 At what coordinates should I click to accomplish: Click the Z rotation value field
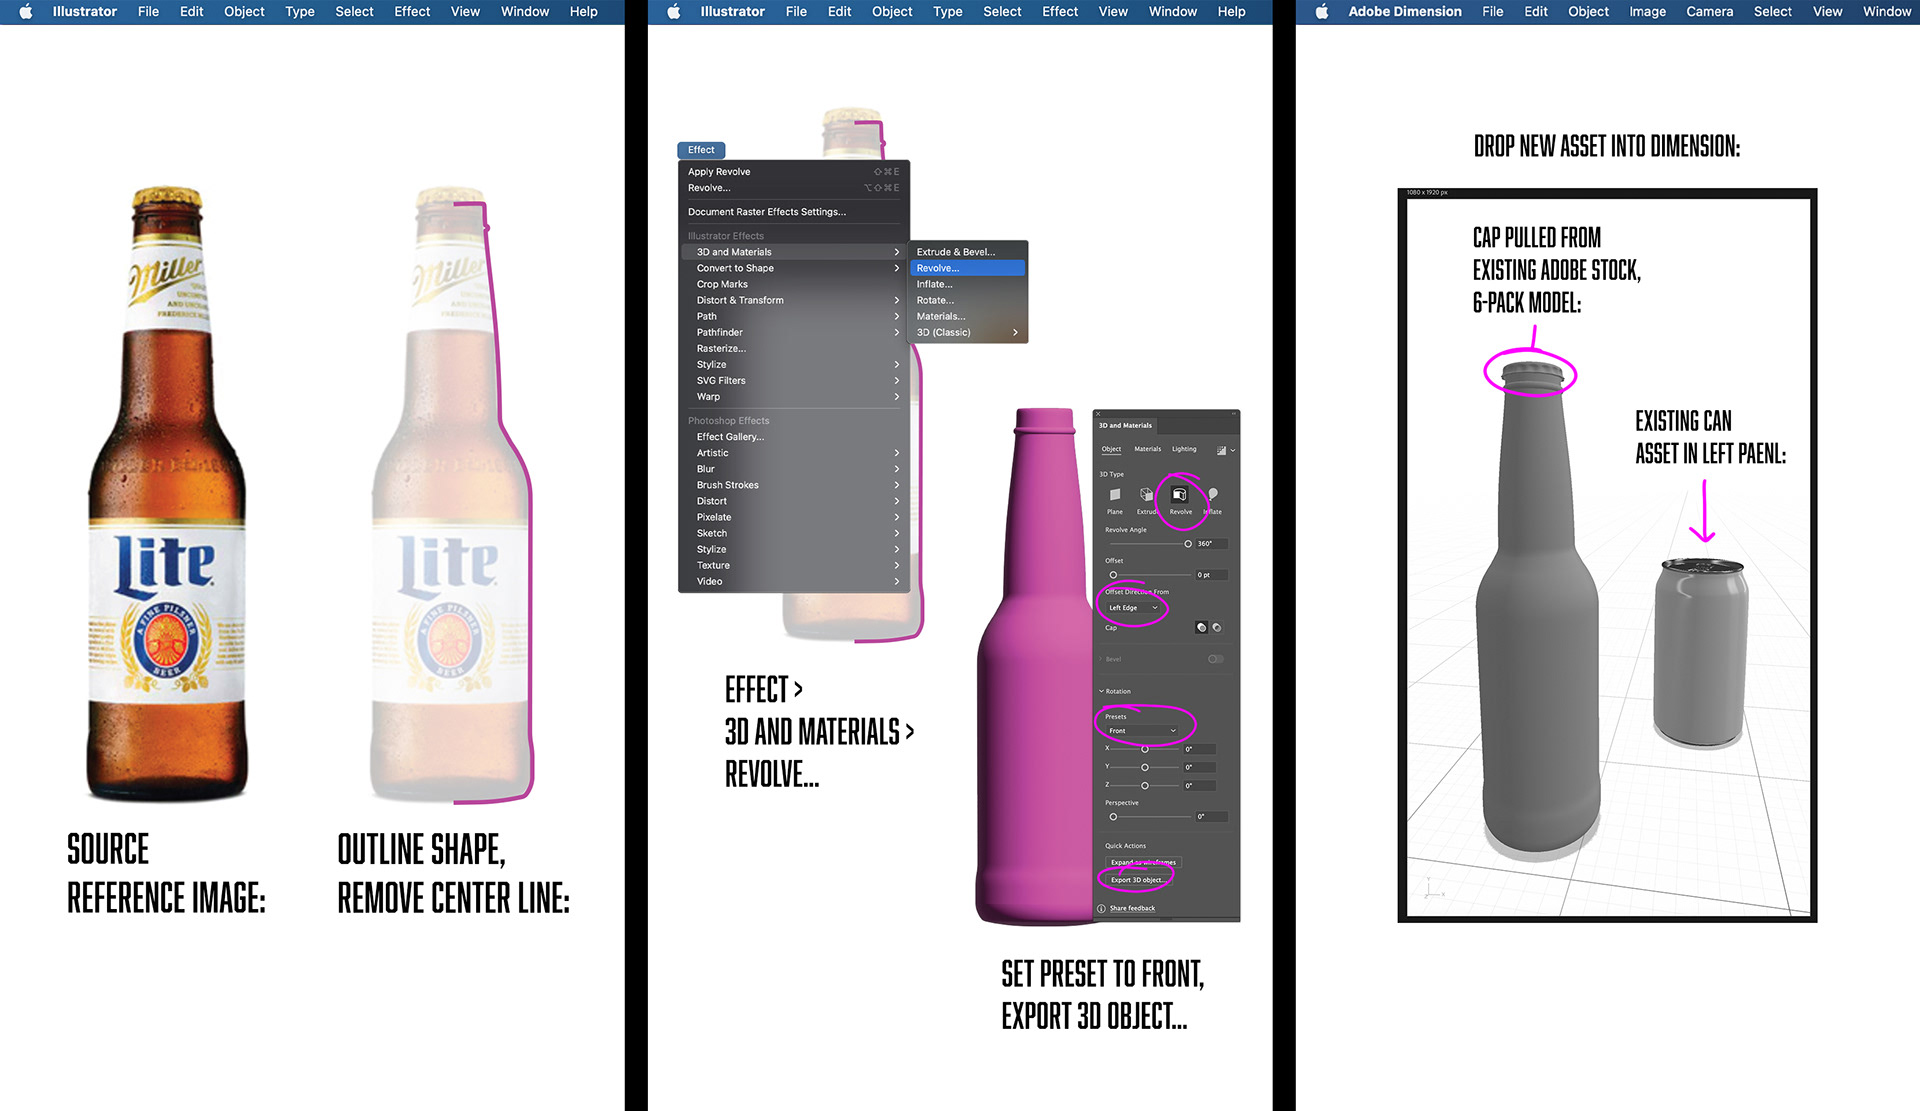pos(1199,786)
